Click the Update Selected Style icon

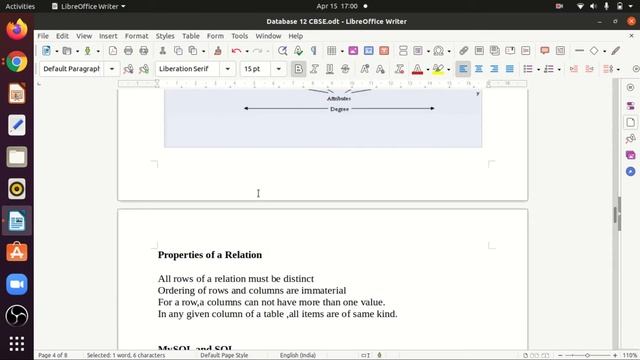pos(128,69)
